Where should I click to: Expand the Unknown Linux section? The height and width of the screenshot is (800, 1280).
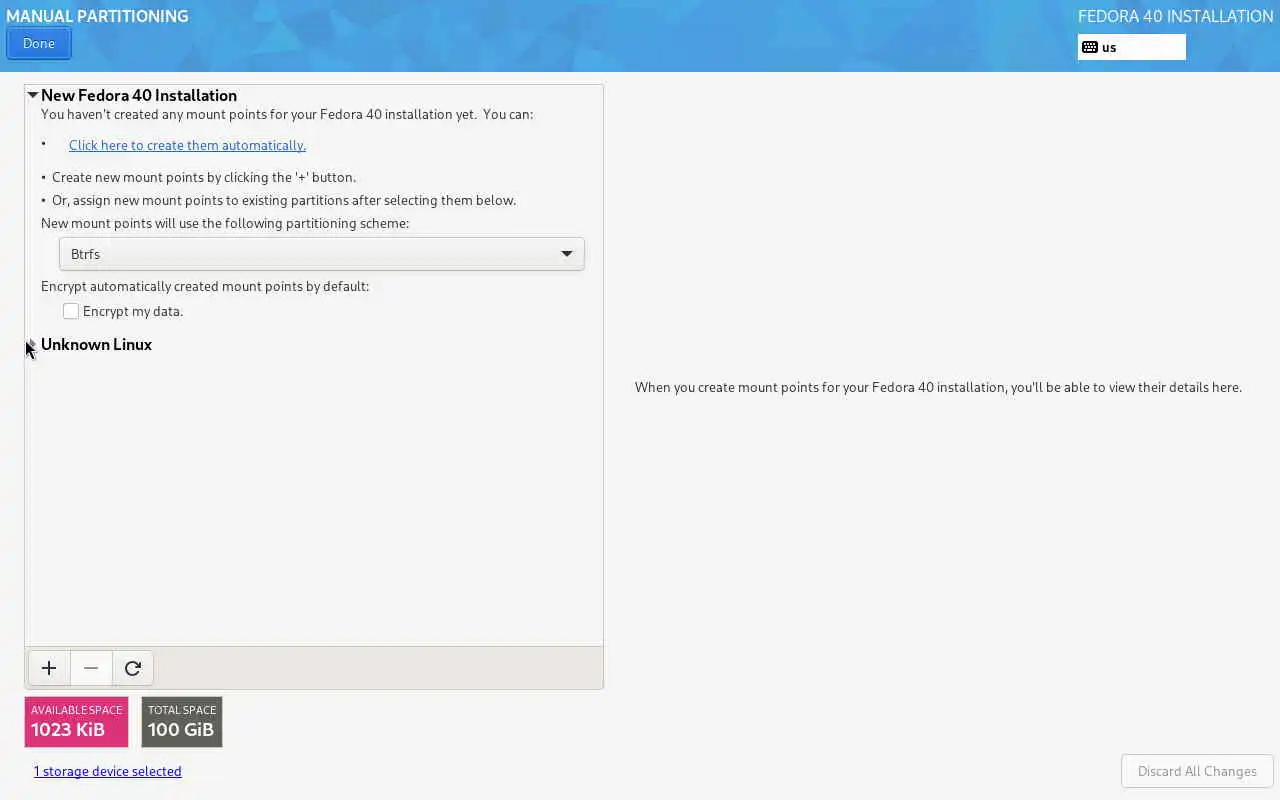point(32,344)
